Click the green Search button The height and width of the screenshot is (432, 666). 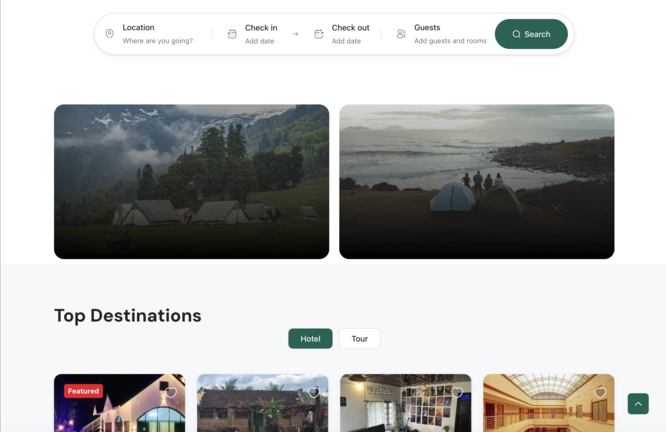531,34
